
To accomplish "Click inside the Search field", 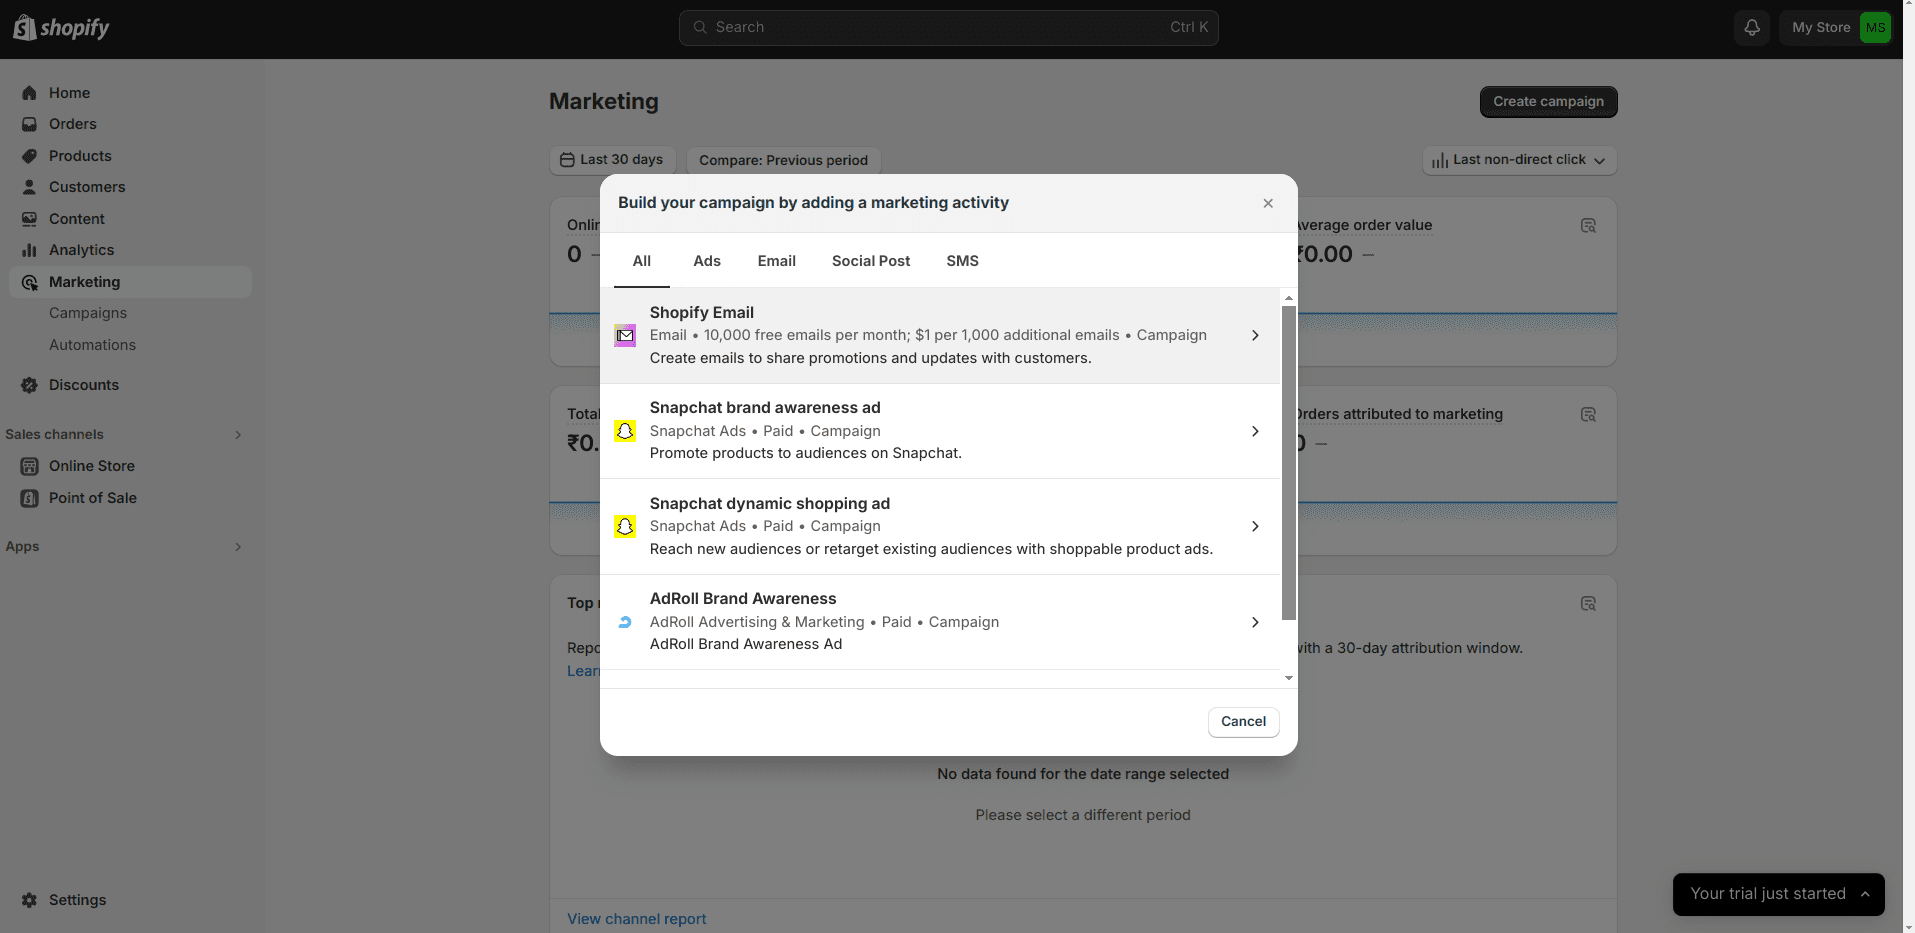I will (947, 27).
